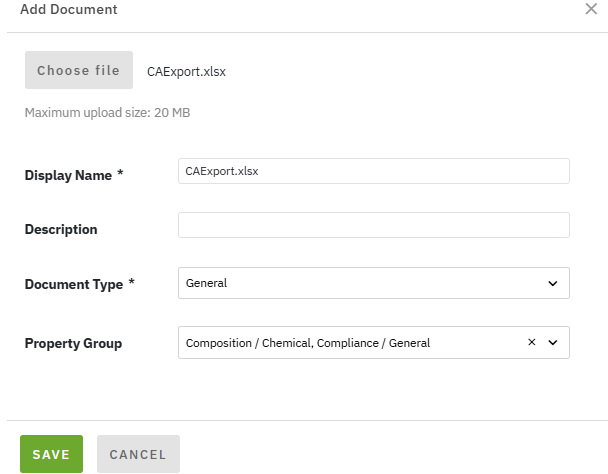
Task: Clear Property Group selections with the X icon
Action: click(x=532, y=342)
